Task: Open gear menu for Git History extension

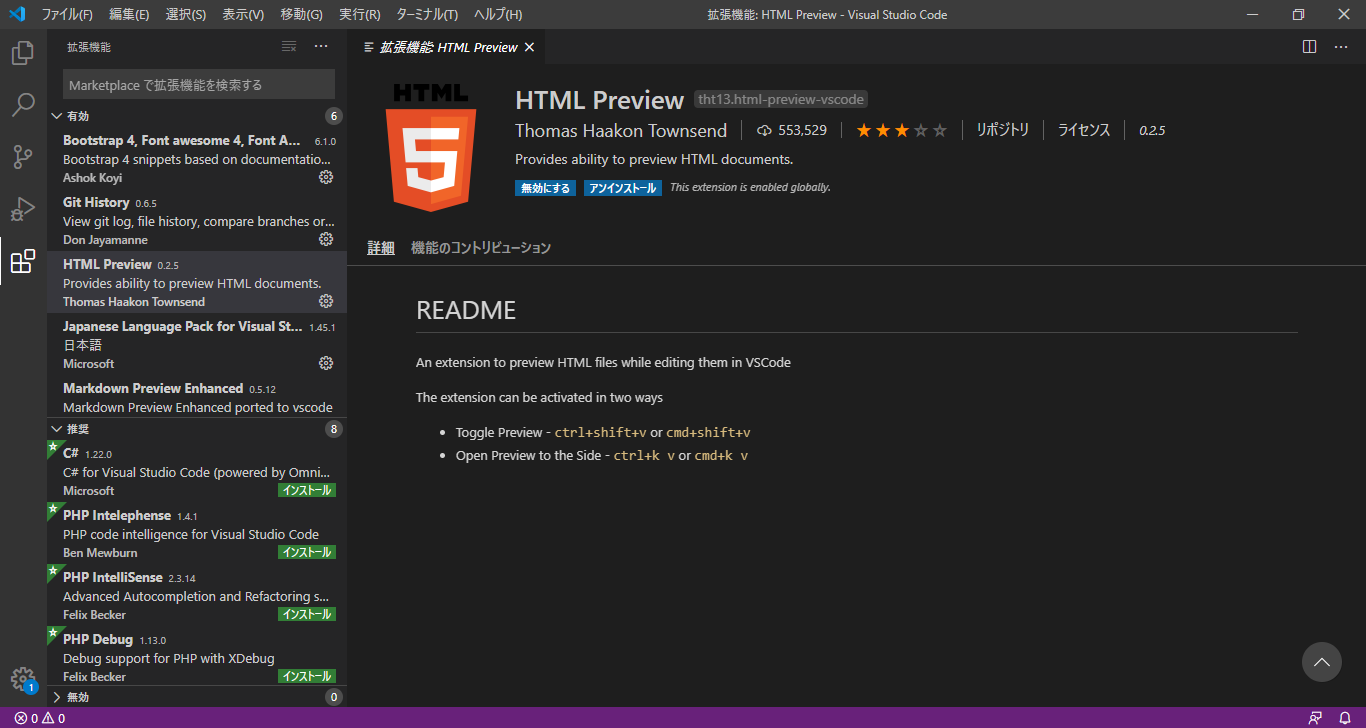Action: [326, 239]
